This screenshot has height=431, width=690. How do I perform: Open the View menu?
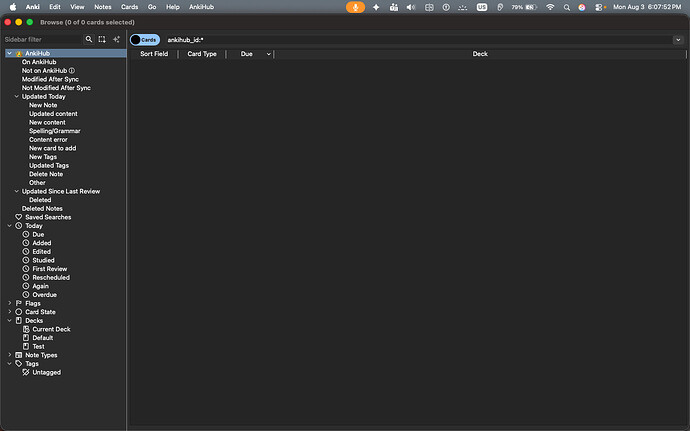[x=77, y=7]
